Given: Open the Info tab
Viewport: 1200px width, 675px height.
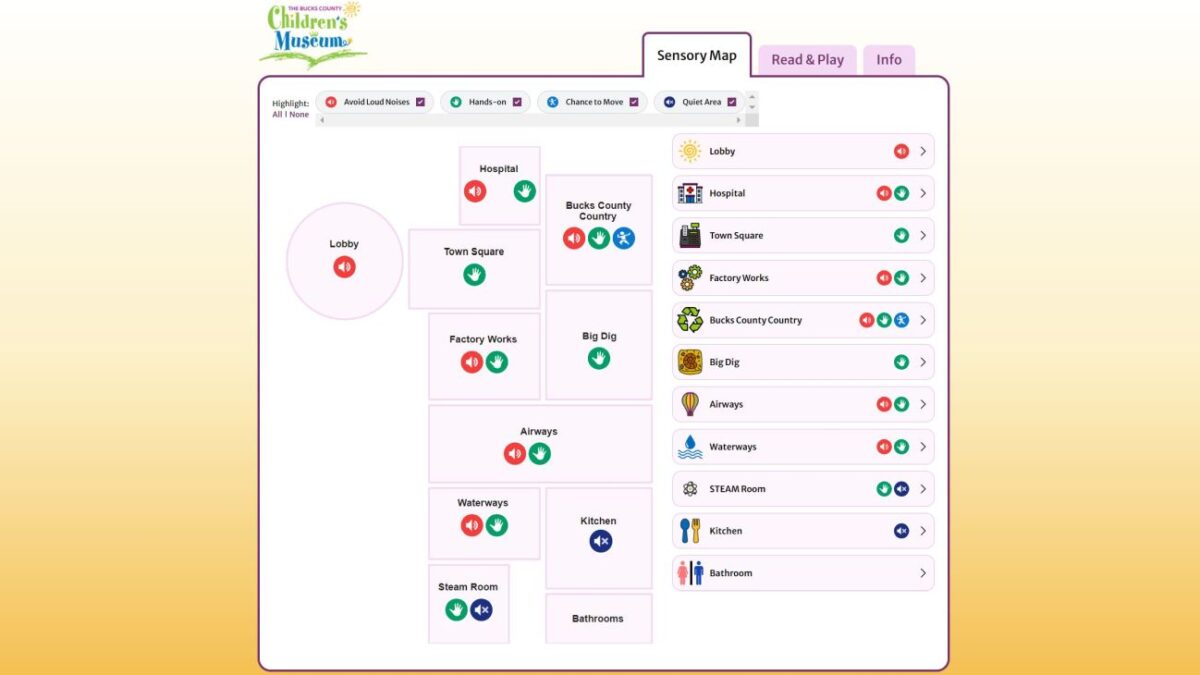Looking at the screenshot, I should tap(889, 60).
